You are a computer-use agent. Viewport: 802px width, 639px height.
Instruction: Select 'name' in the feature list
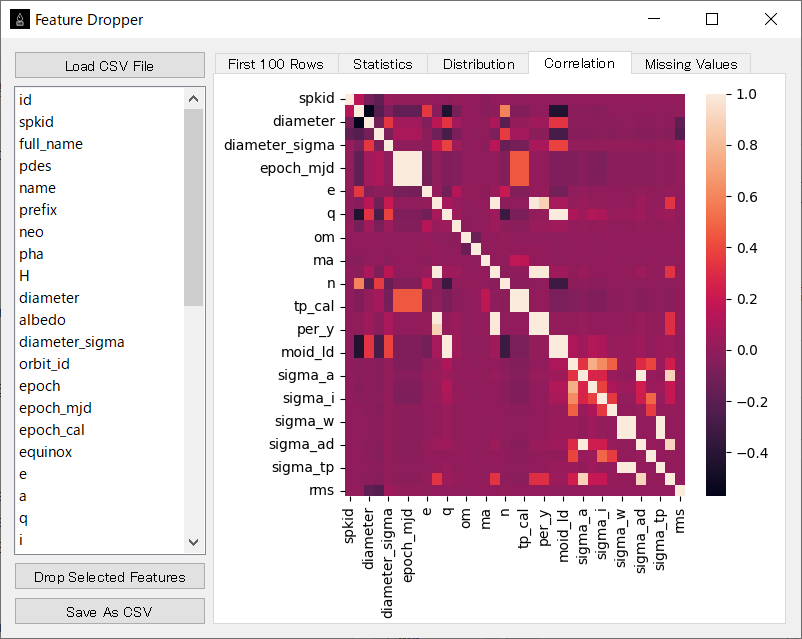pos(100,188)
